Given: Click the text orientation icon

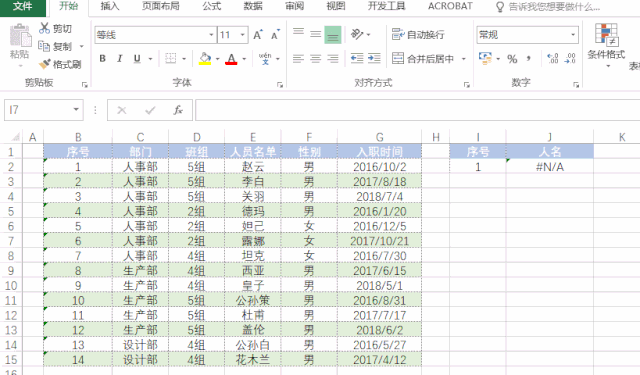Looking at the screenshot, I should [x=357, y=34].
